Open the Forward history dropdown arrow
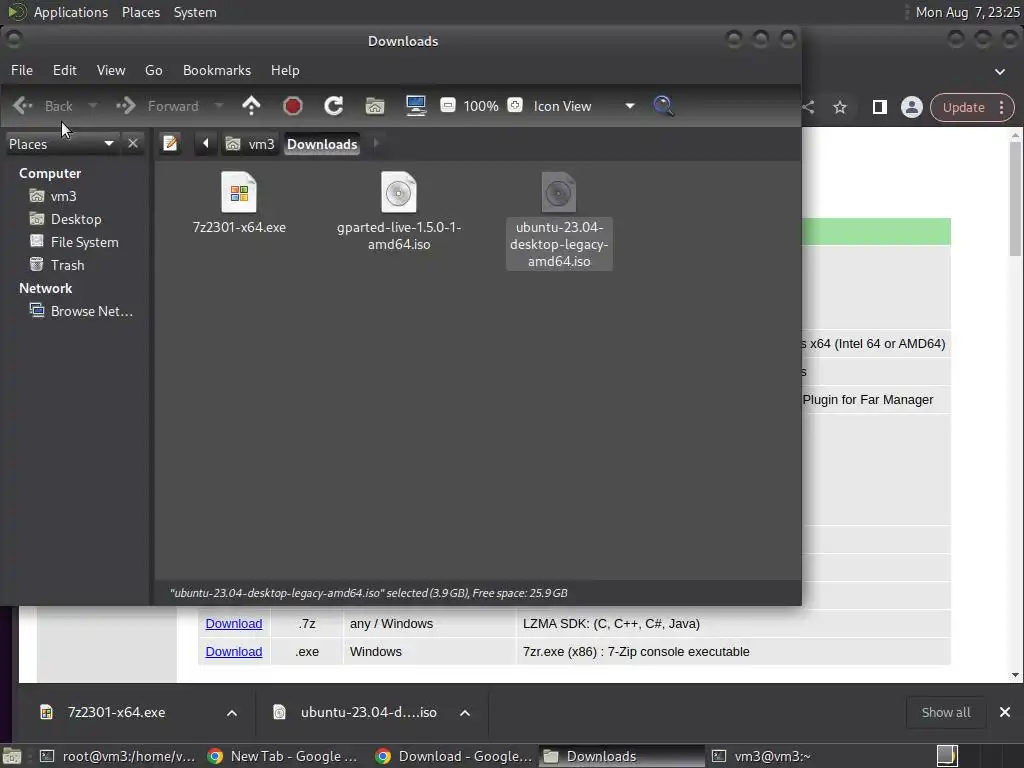The image size is (1024, 768). [x=219, y=106]
